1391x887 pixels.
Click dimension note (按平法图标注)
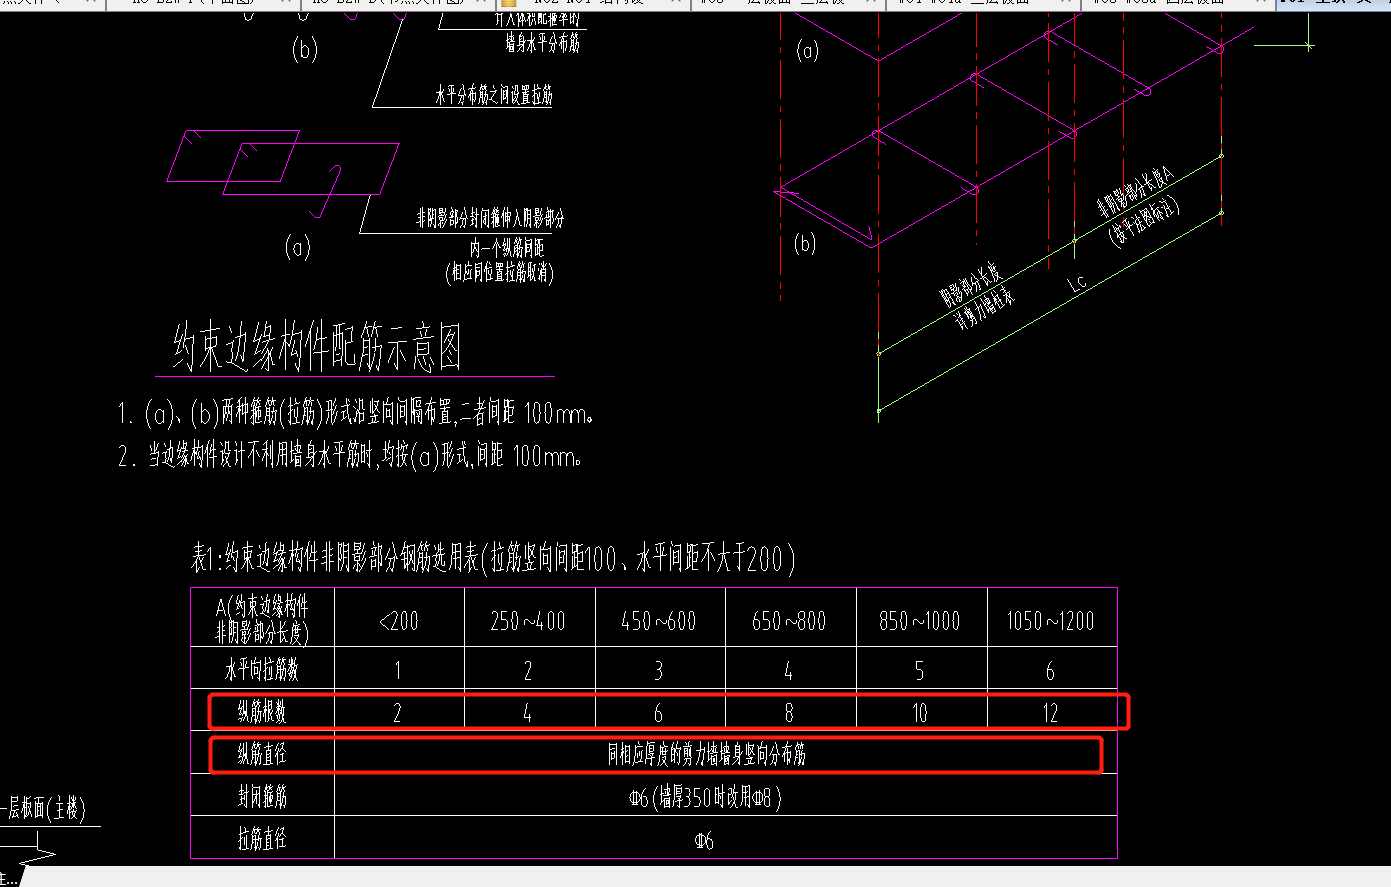(x=1145, y=221)
